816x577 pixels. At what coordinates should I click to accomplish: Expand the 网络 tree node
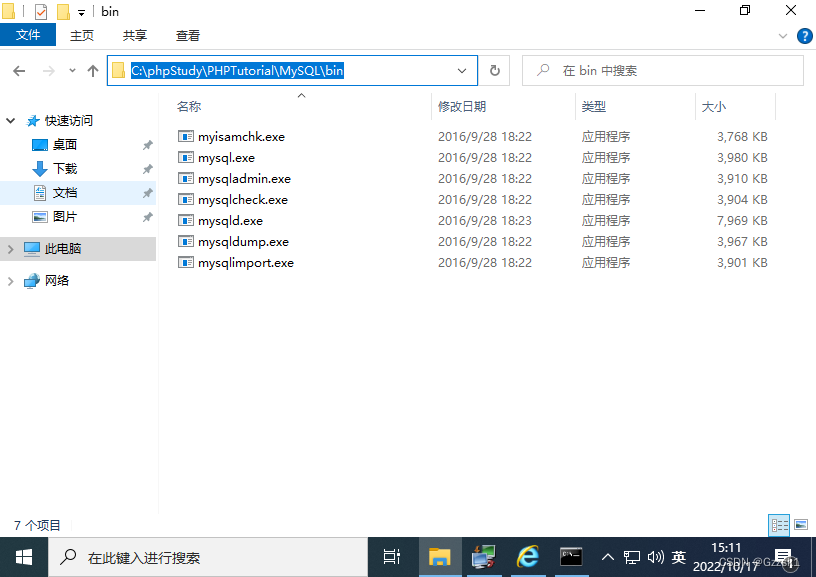(x=10, y=281)
